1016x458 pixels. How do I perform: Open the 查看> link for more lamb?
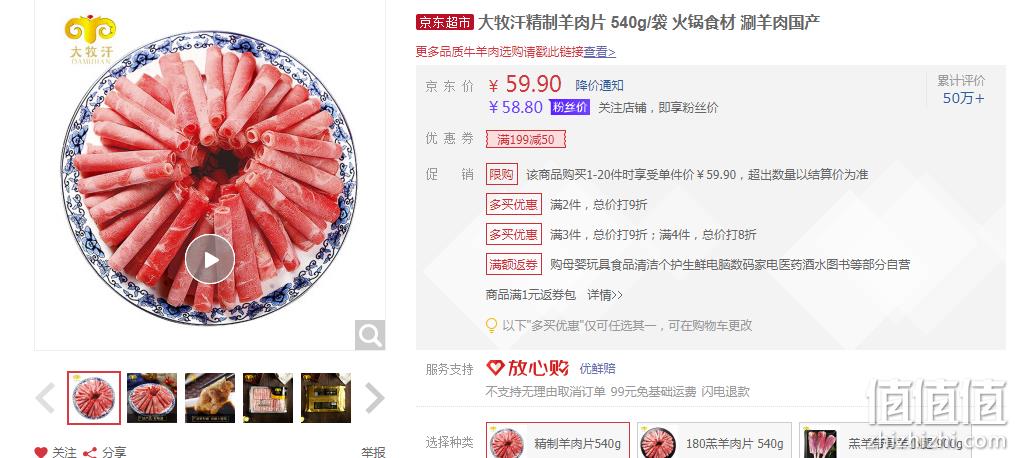[599, 52]
